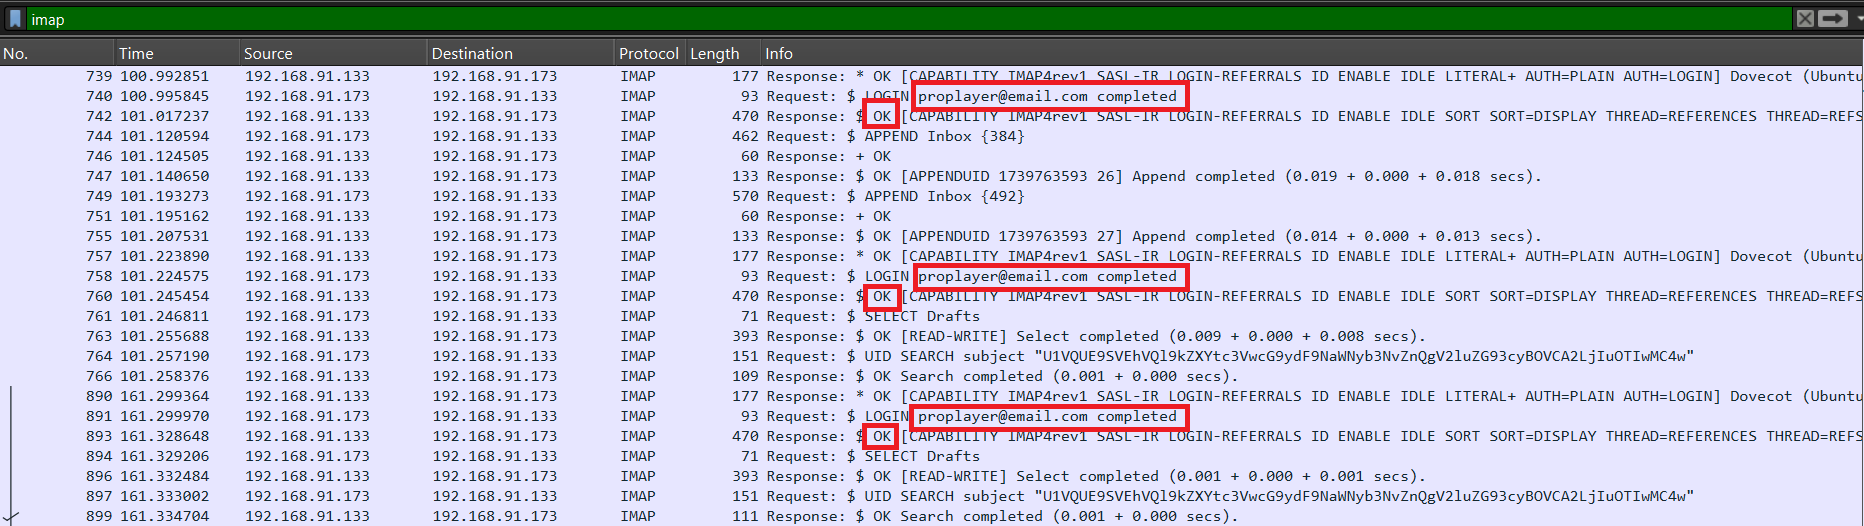Select packet 747 Append completed response

[500, 177]
